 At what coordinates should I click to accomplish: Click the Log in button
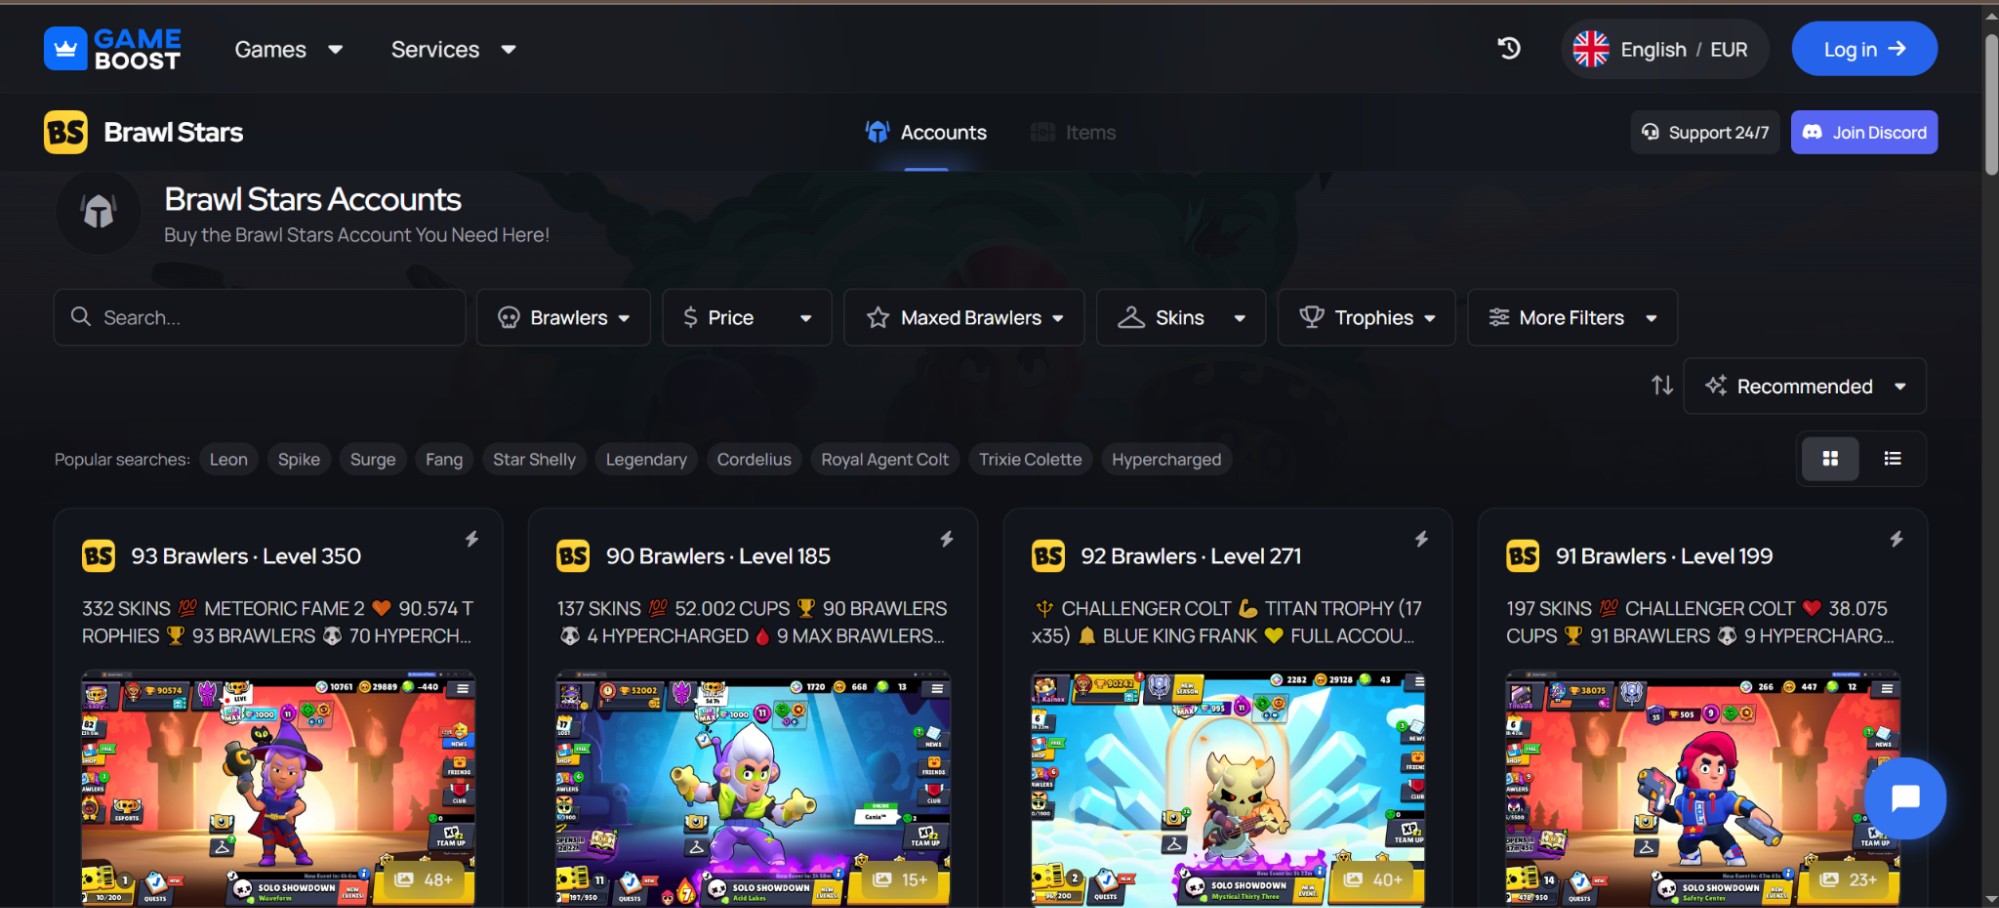click(1864, 49)
